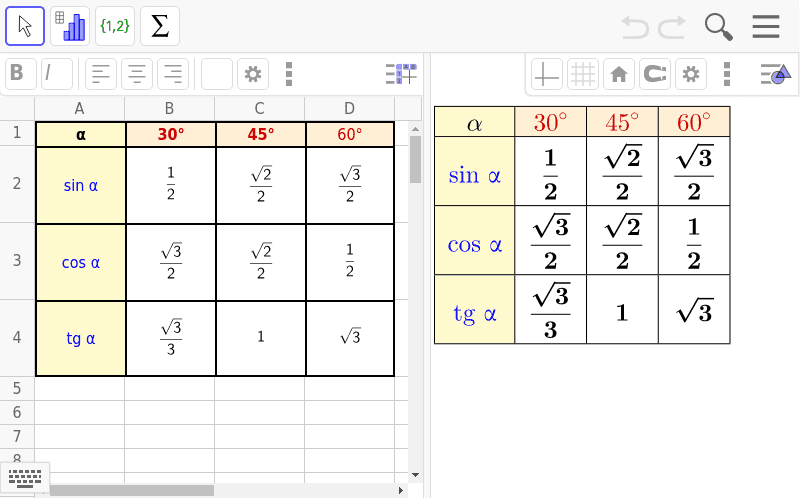Click spreadsheet cell B1 with 30°

click(x=171, y=134)
